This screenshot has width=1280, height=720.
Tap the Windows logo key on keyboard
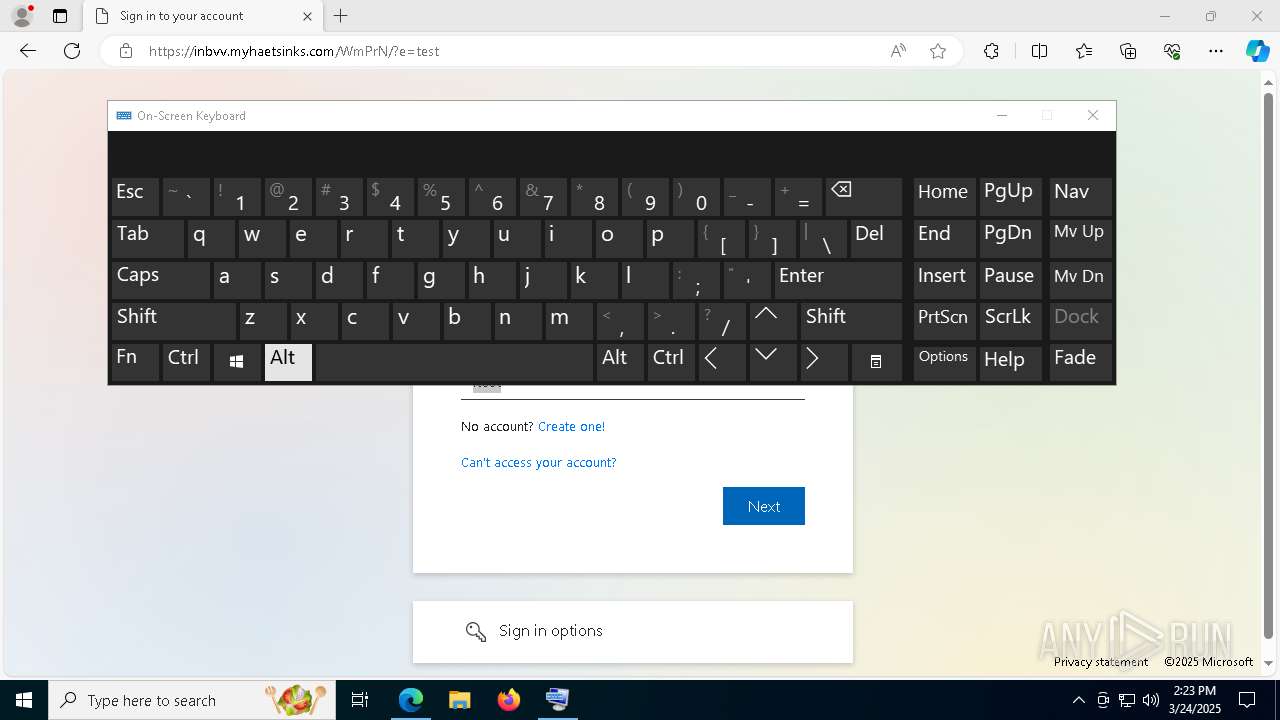coord(237,362)
